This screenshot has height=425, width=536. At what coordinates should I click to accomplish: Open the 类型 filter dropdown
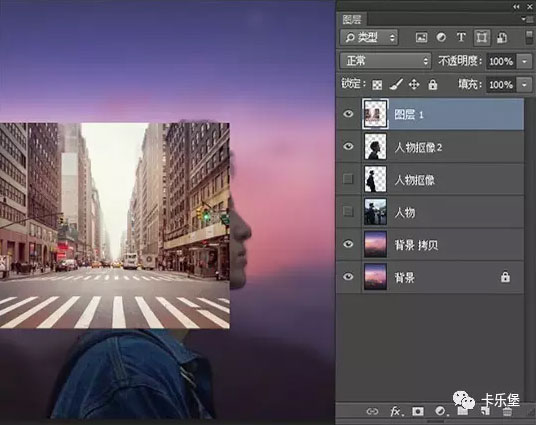[369, 37]
